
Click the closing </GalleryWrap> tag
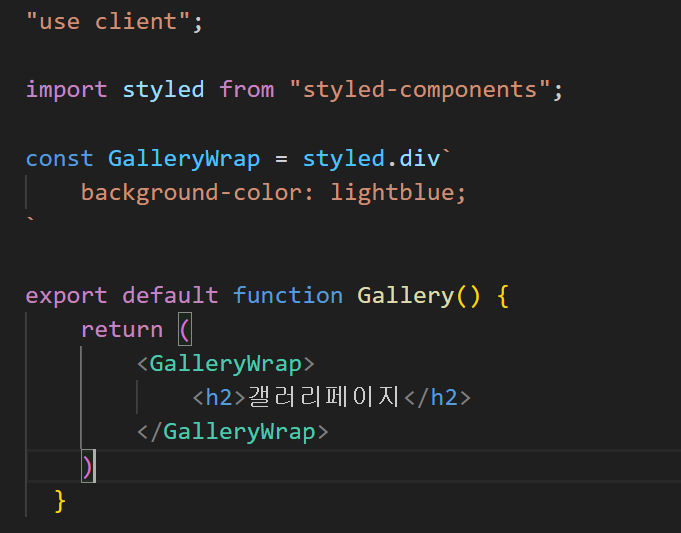click(232, 432)
